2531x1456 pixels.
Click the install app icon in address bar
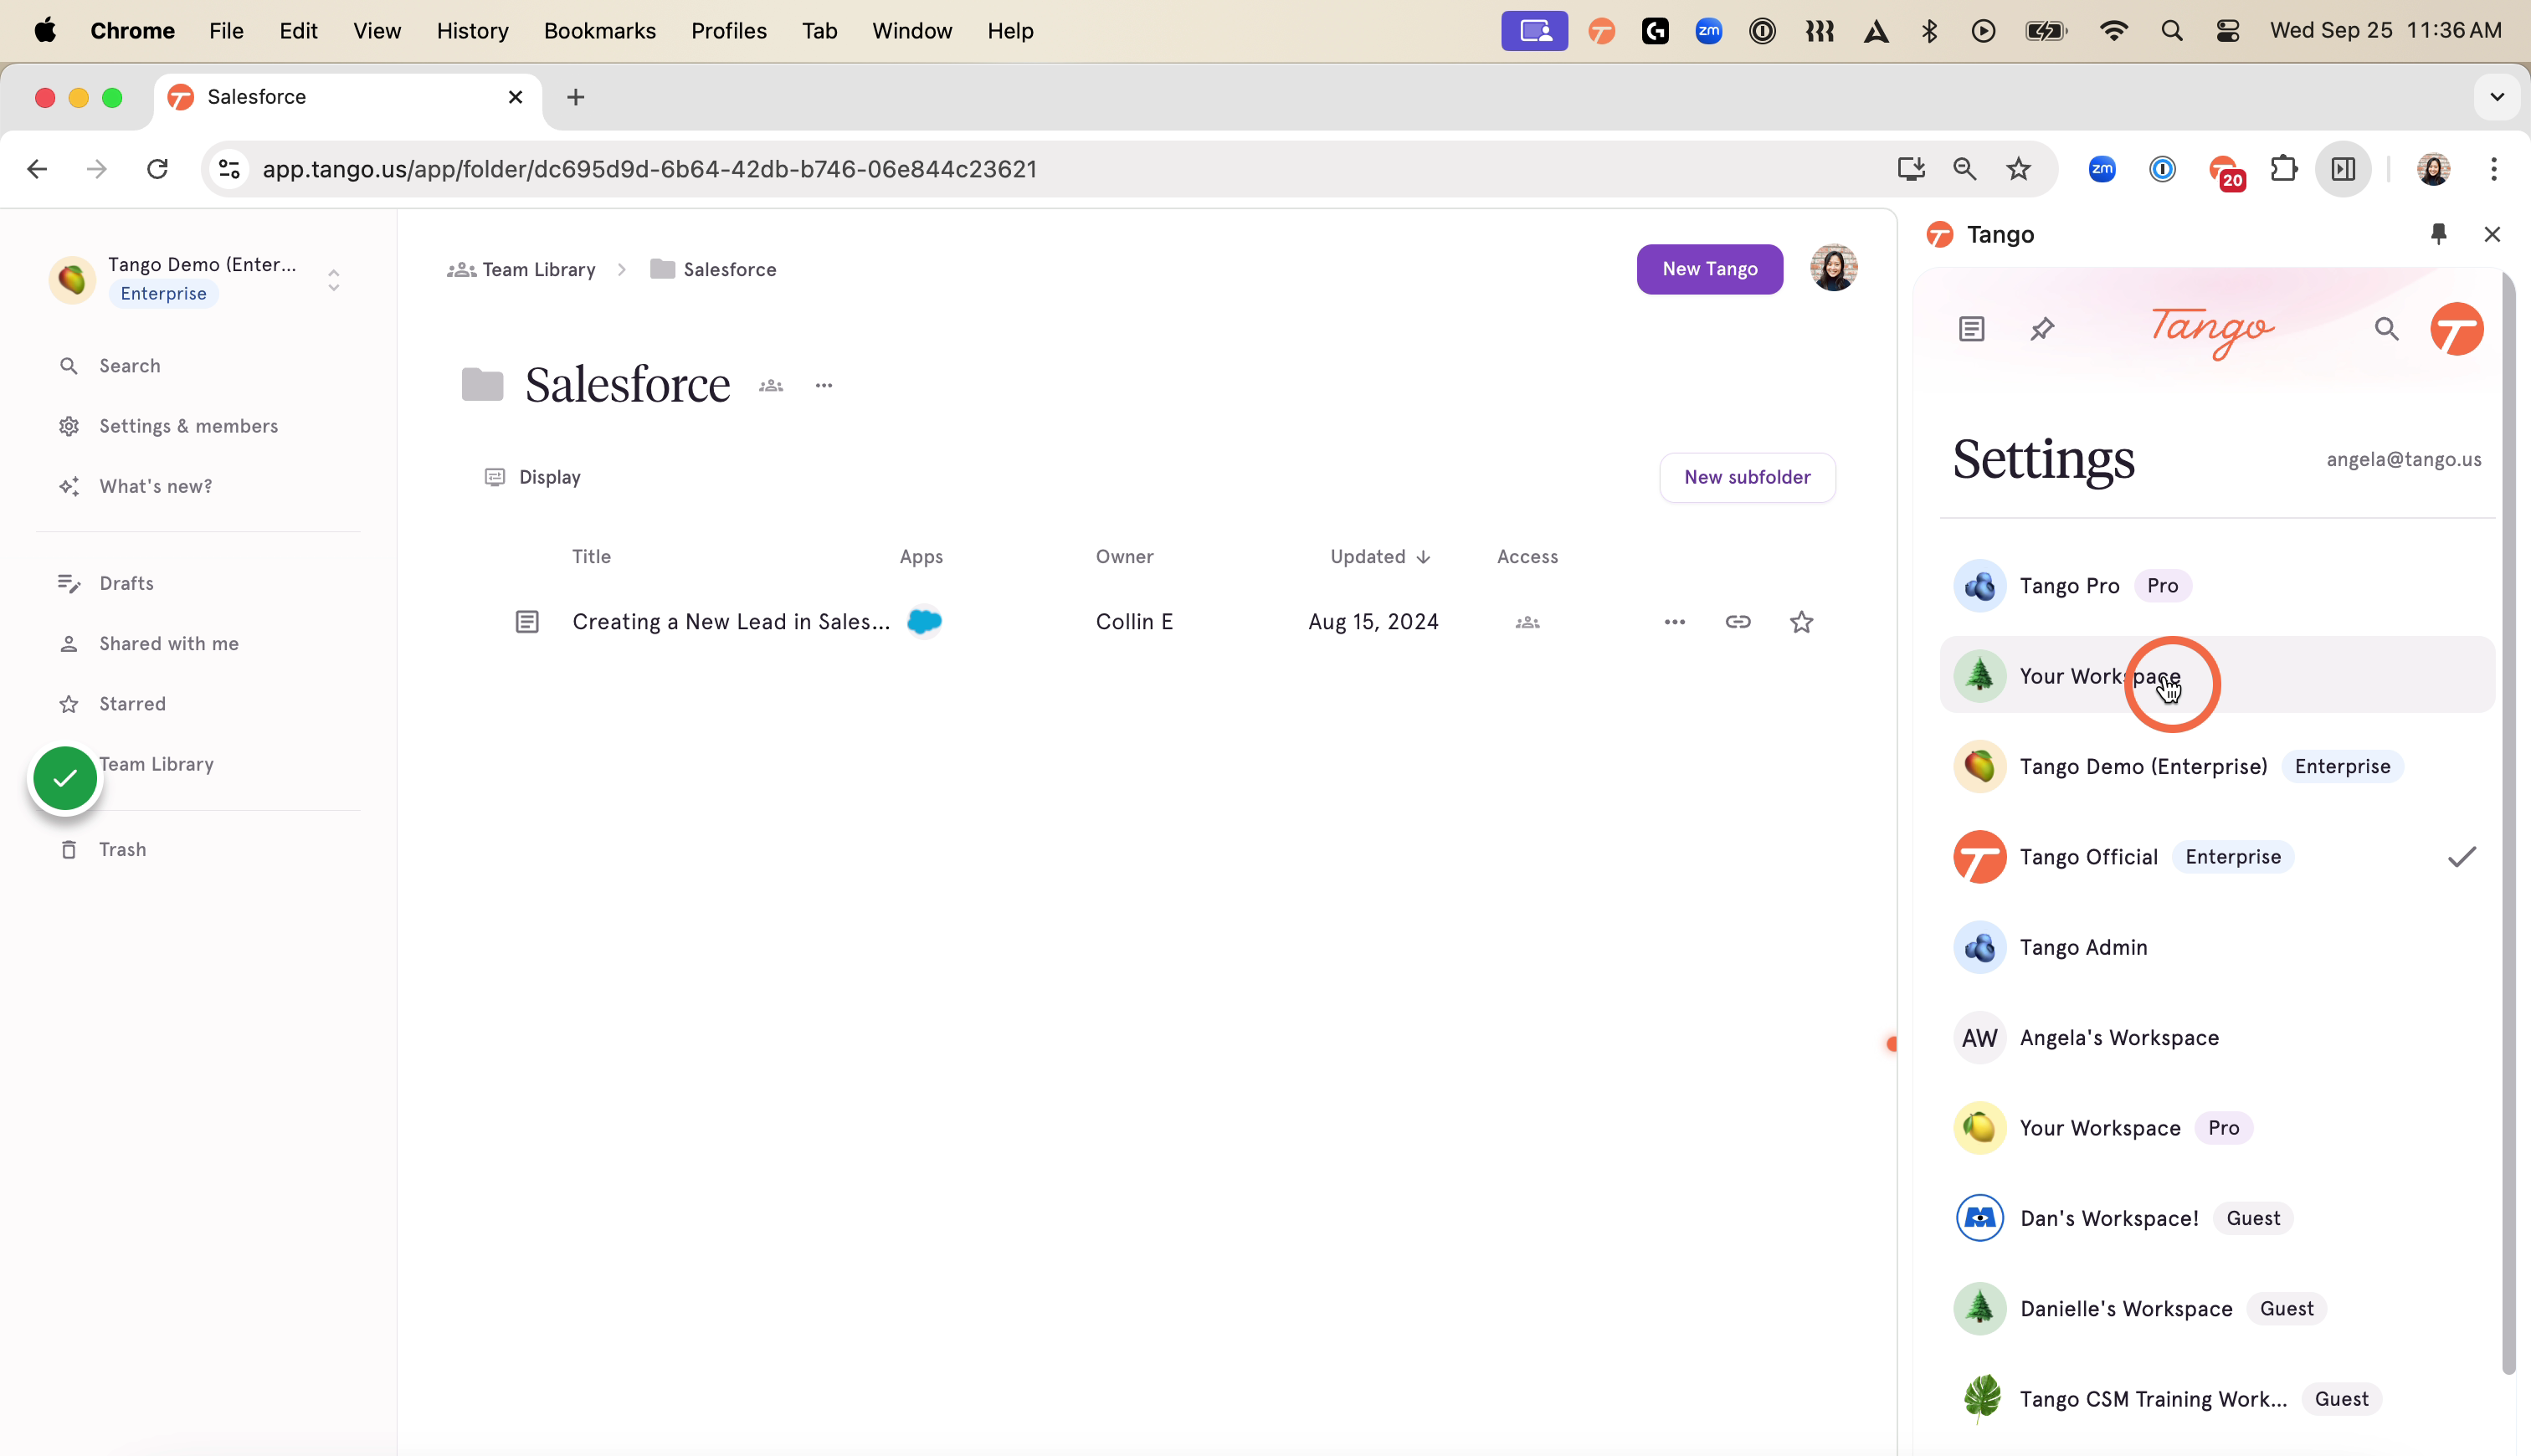(1911, 169)
